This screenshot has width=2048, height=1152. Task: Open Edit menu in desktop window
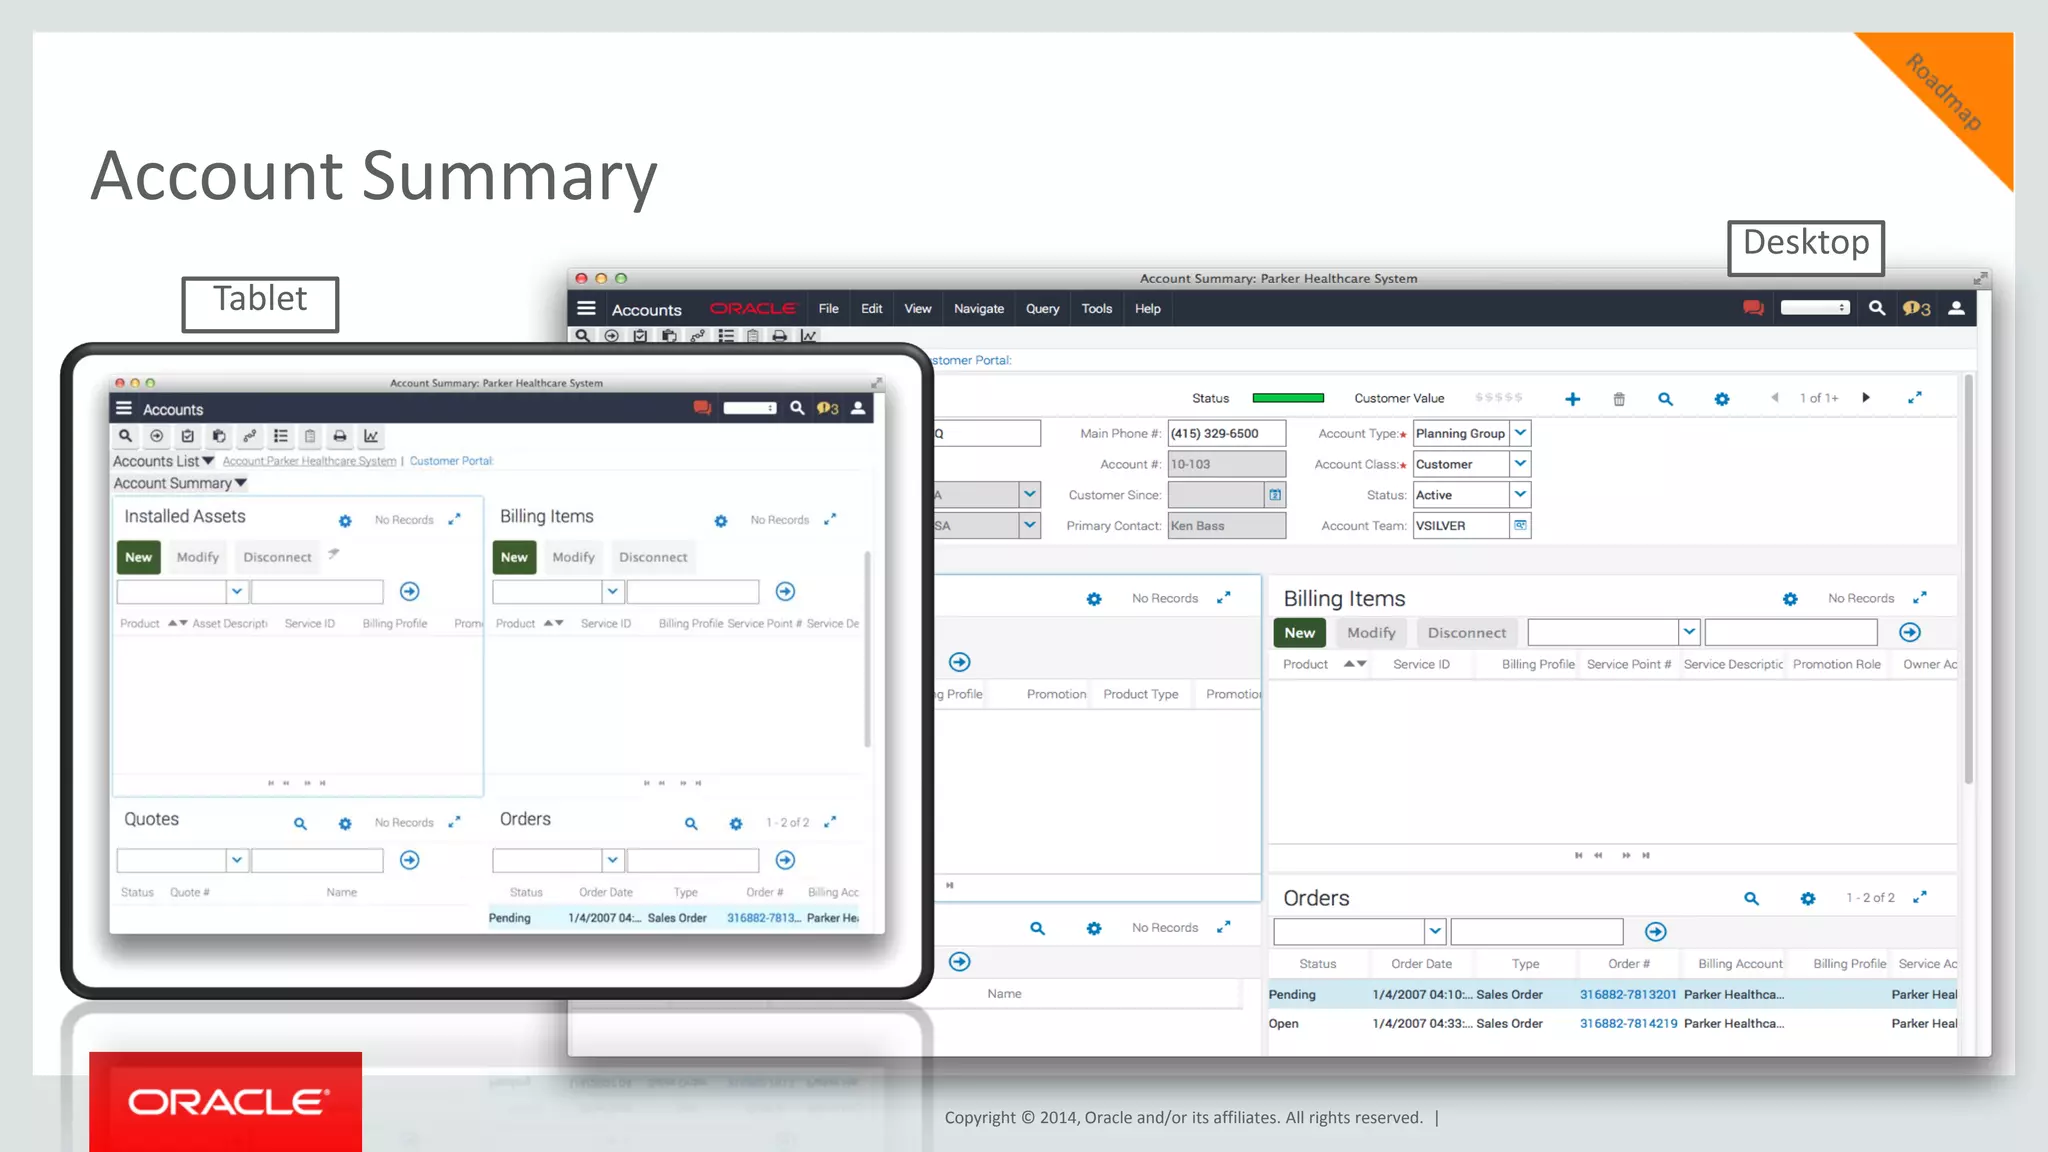[872, 309]
